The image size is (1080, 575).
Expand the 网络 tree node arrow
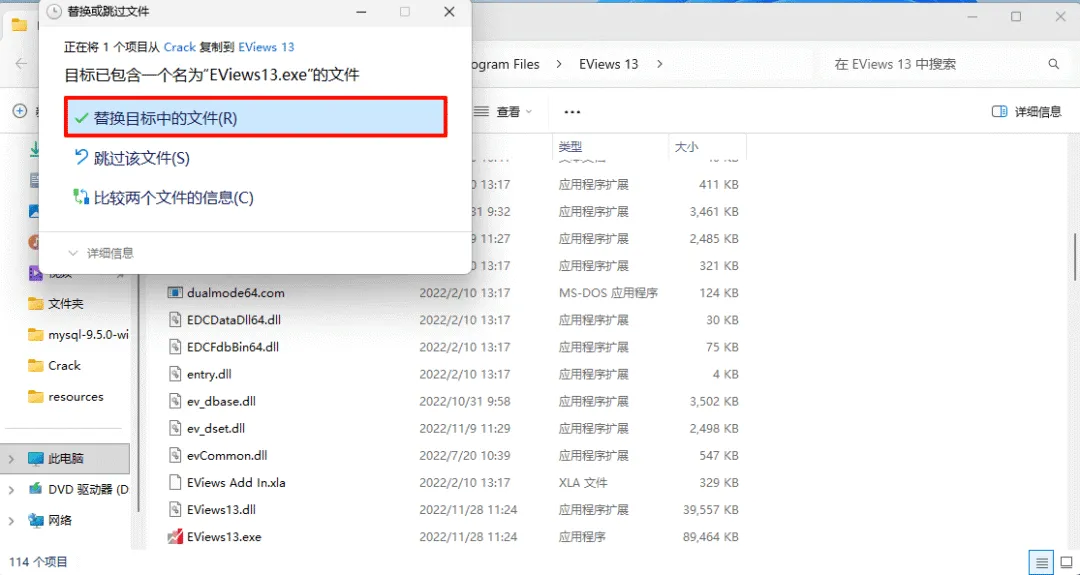(x=10, y=520)
